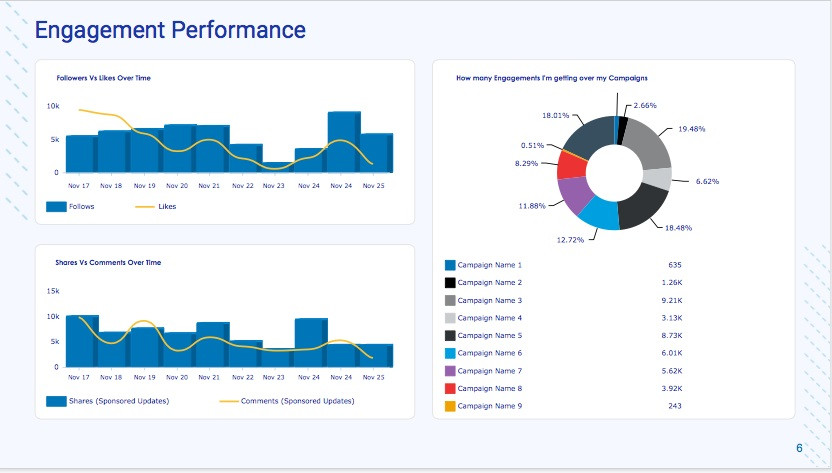This screenshot has height=473, width=832.
Task: Click the 9.21K engagement value
Action: pos(672,300)
